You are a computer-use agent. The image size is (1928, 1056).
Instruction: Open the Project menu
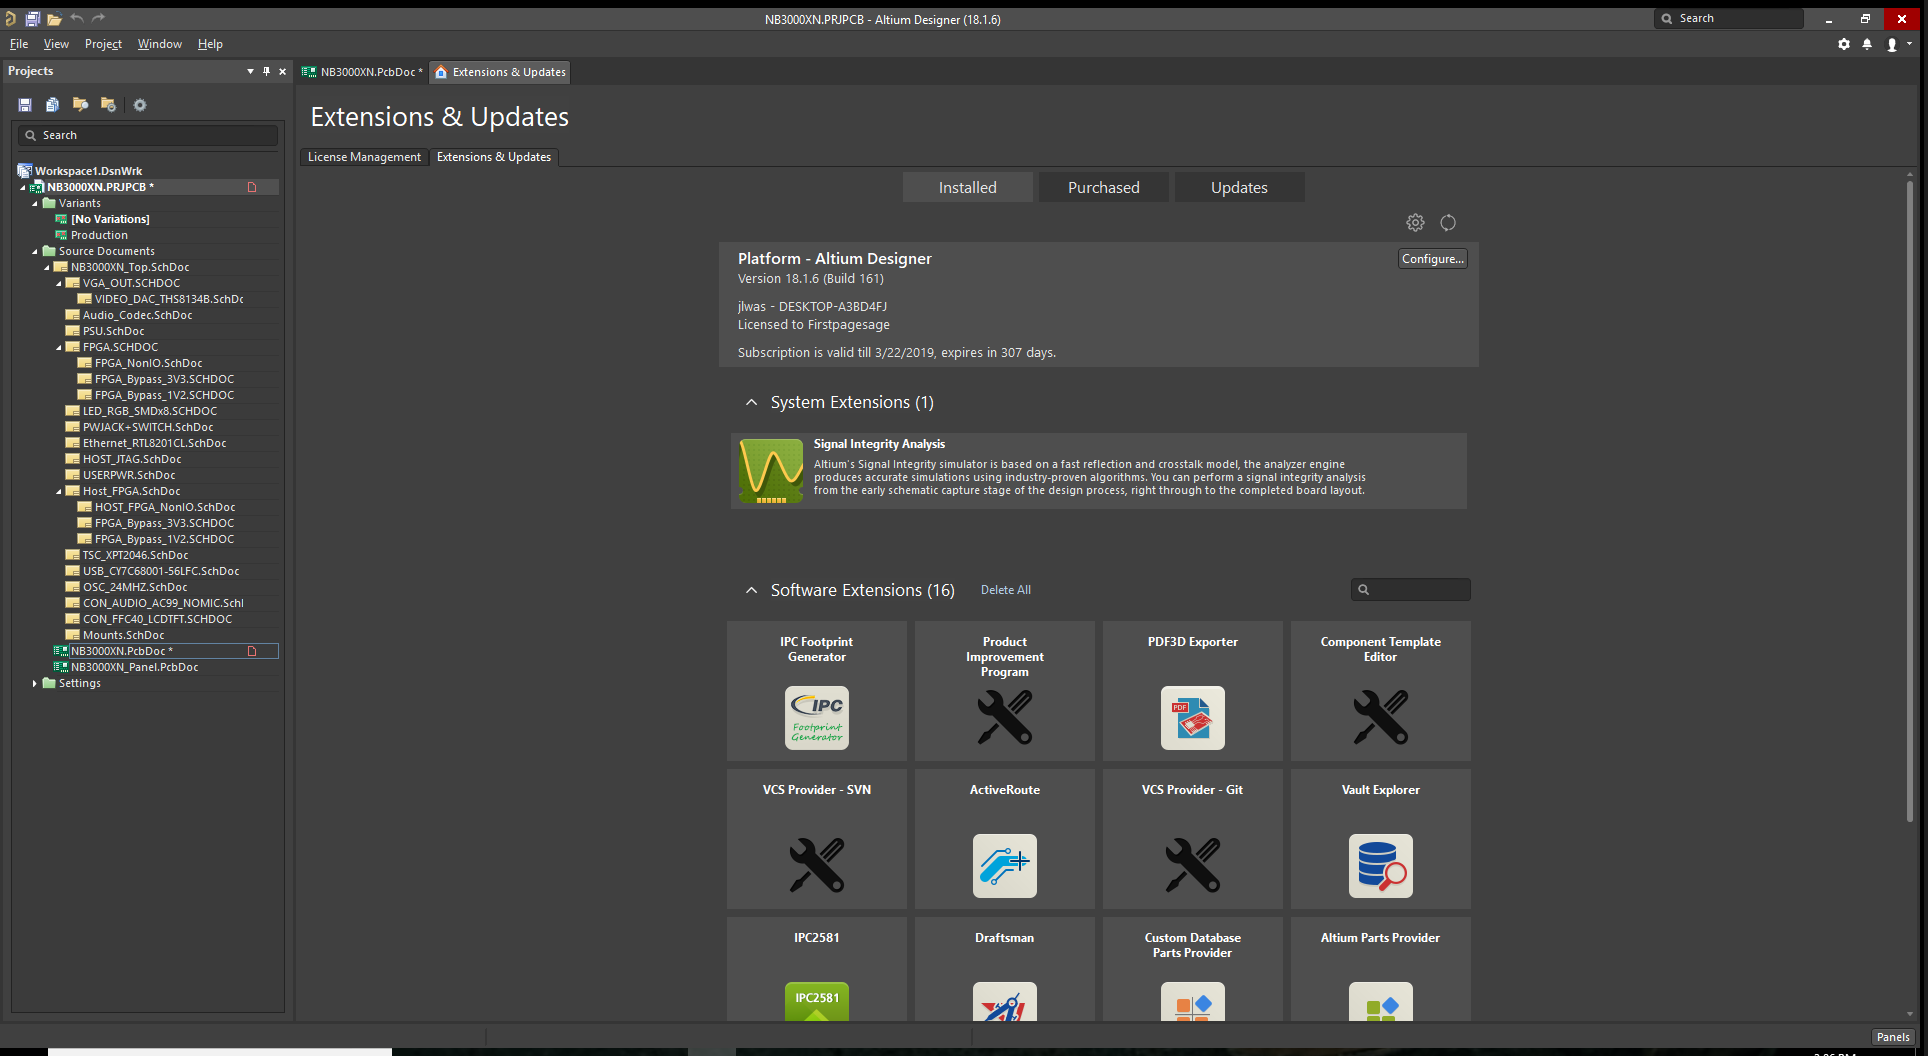tap(103, 44)
